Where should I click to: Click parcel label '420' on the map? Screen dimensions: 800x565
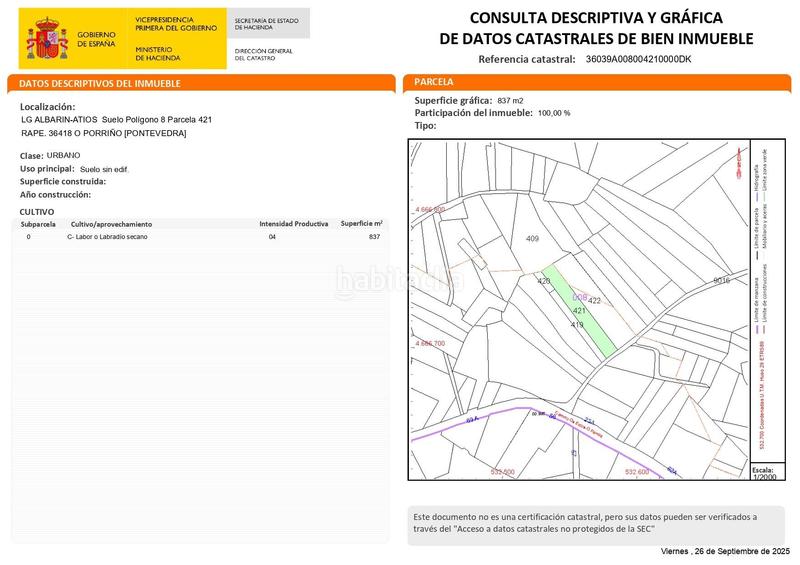[x=543, y=281]
